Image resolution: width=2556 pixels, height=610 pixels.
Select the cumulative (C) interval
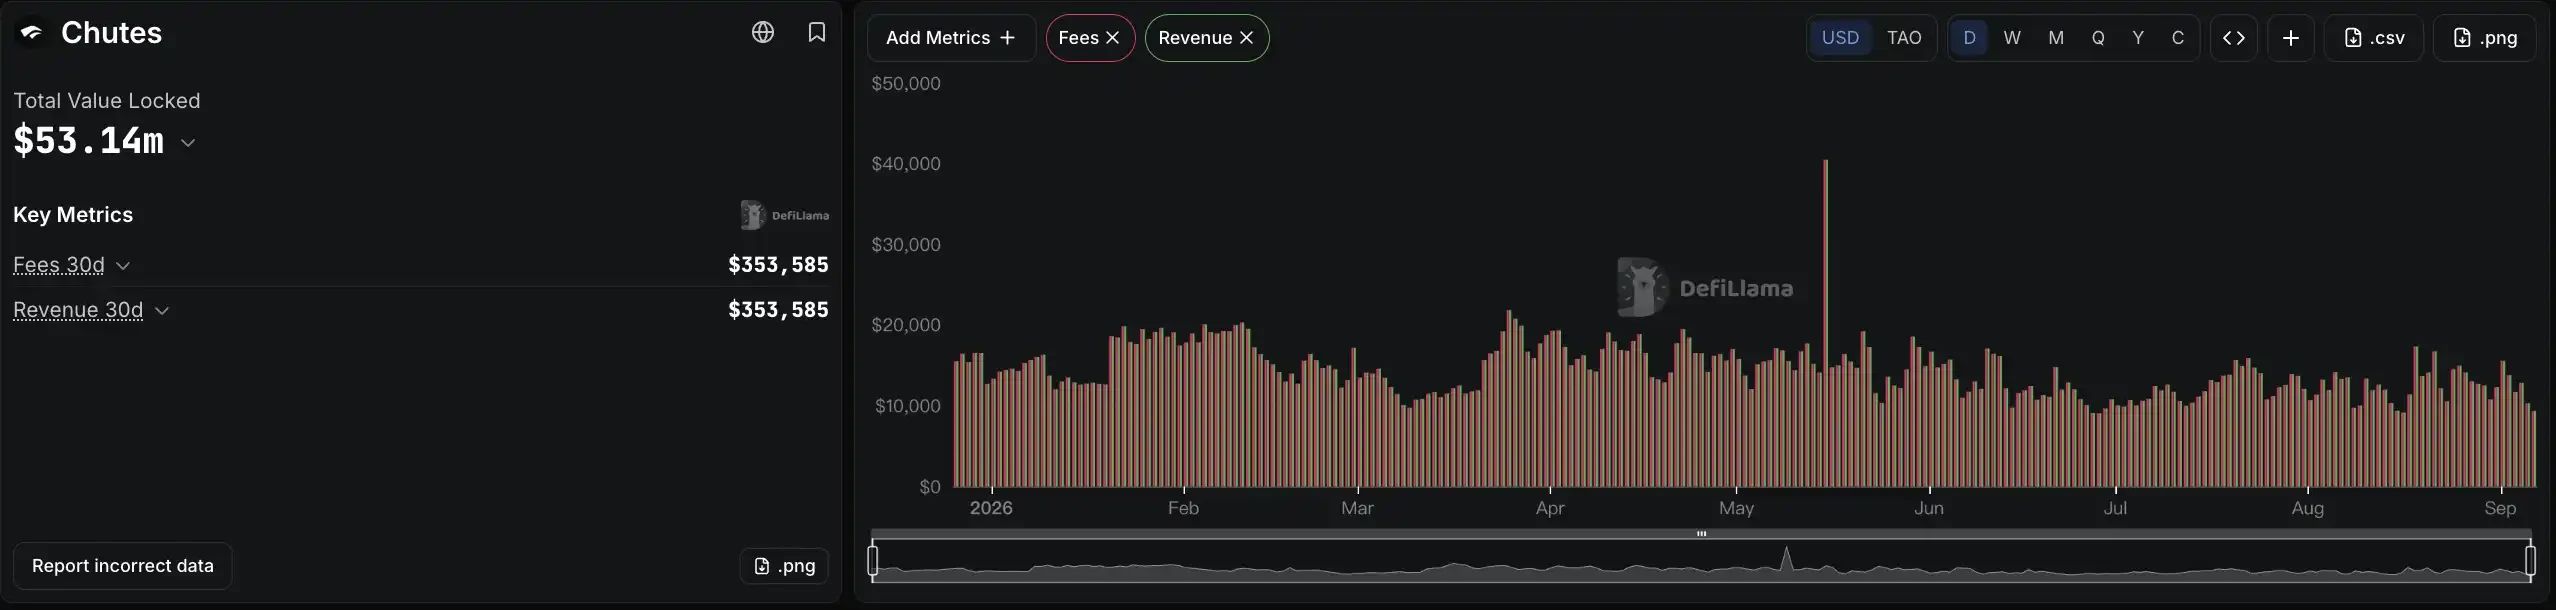[x=2178, y=38]
